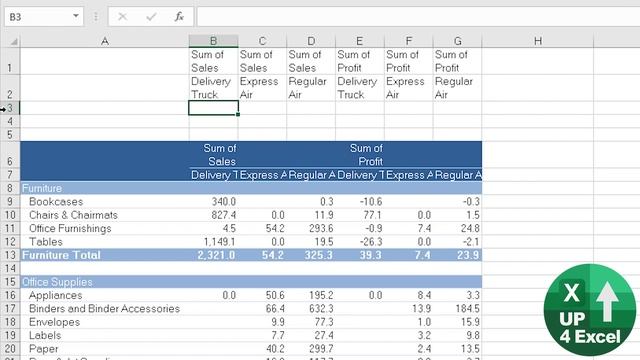Click the Enter checkmark icon in formula bar

pos(151,17)
